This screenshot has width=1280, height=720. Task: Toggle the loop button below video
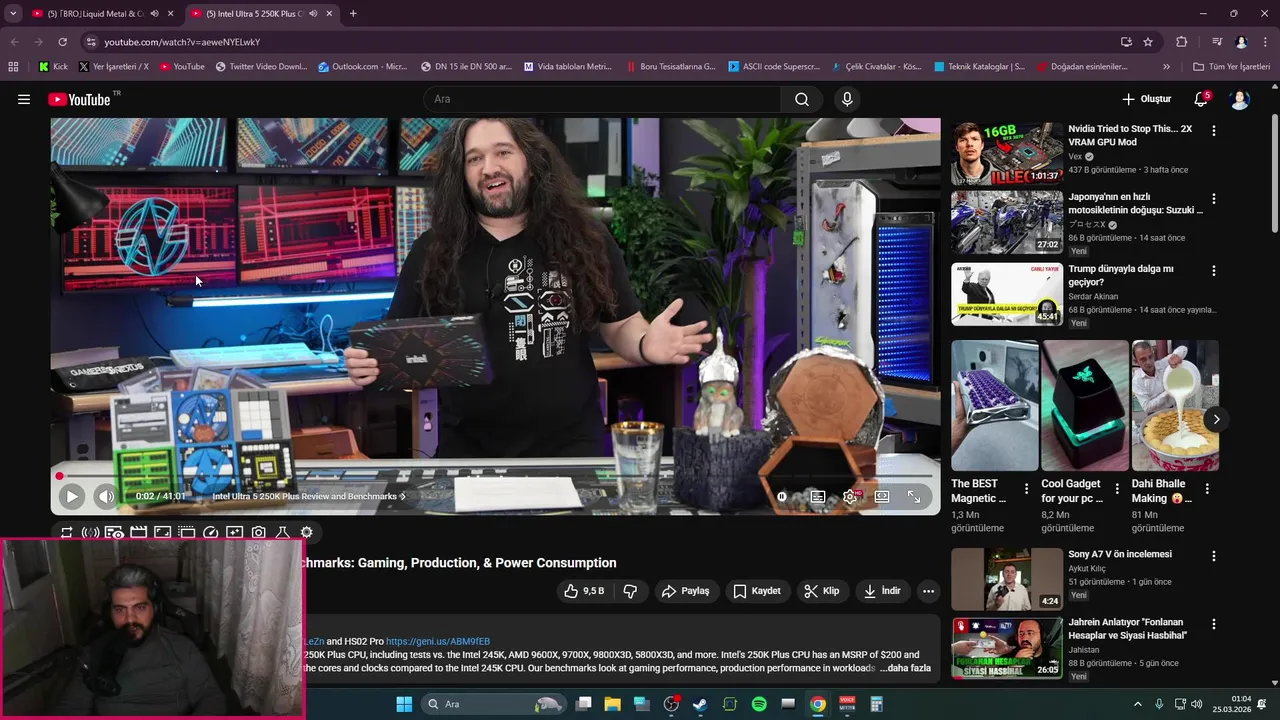66,533
